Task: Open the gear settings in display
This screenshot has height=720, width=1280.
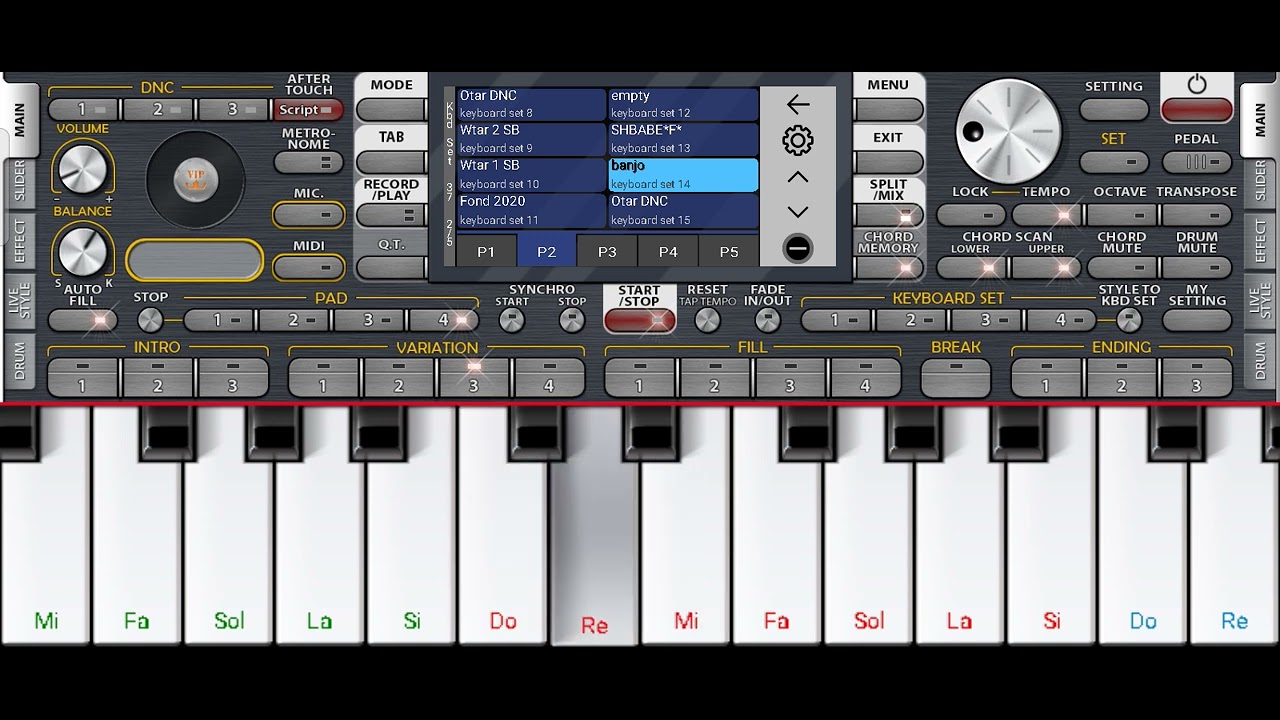Action: [798, 140]
